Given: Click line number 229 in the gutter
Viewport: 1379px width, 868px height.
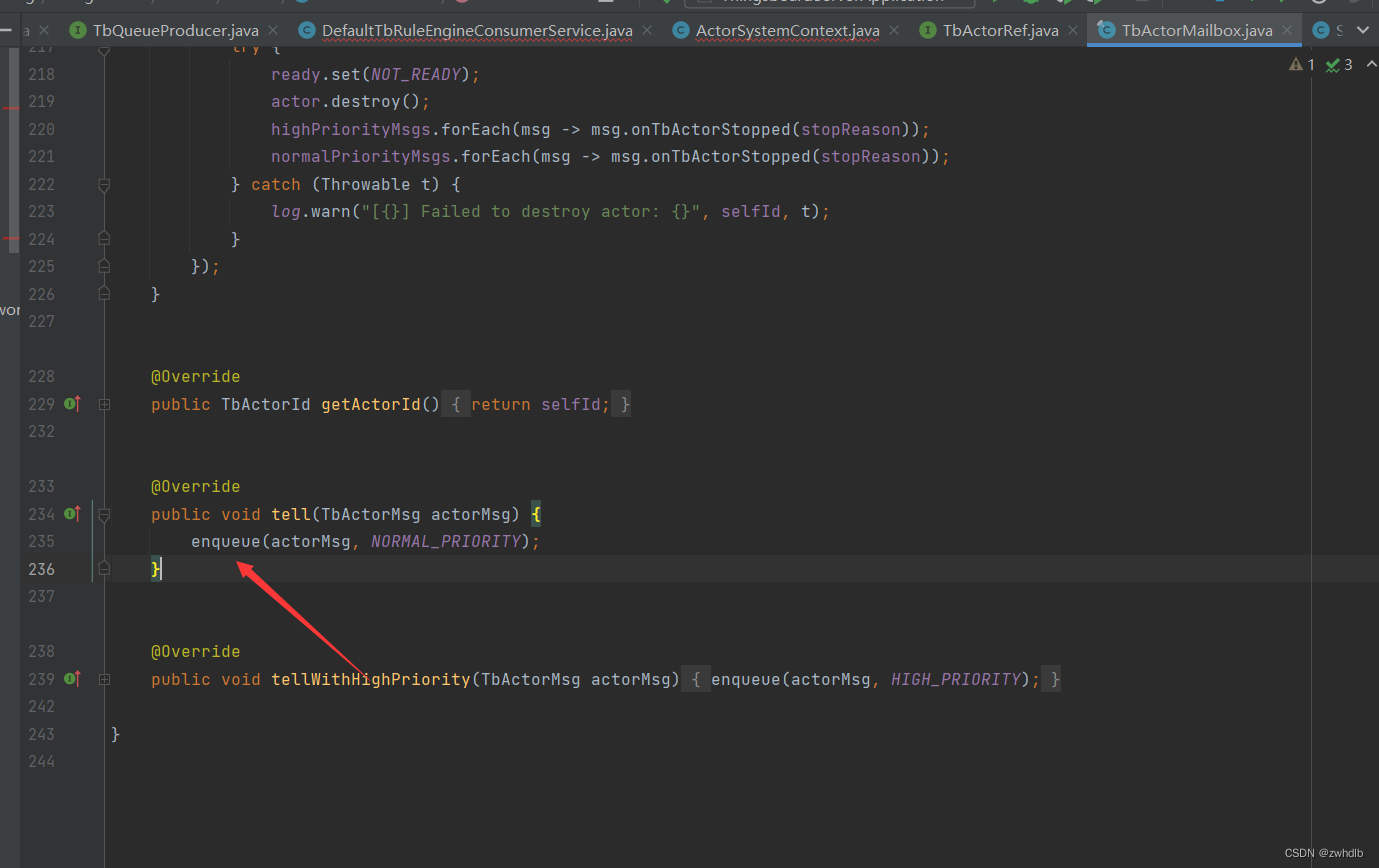Looking at the screenshot, I should 42,404.
